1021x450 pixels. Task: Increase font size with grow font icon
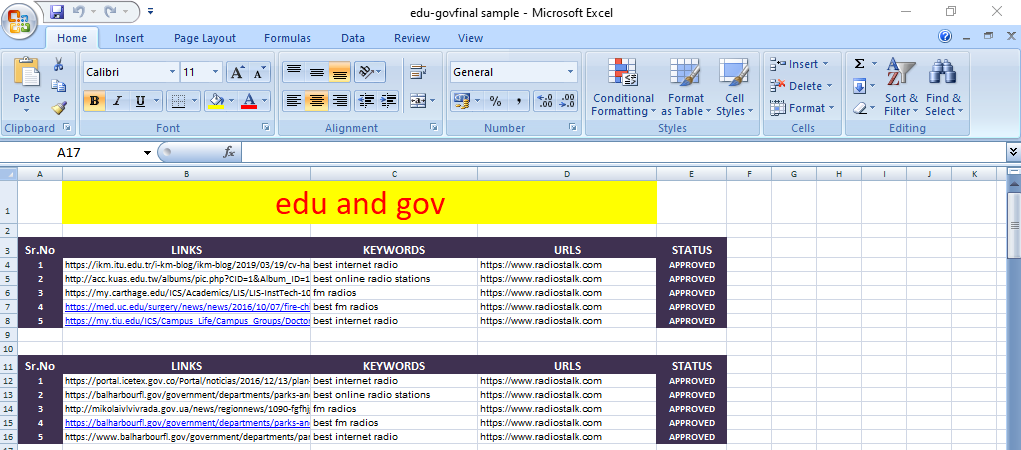pos(238,72)
